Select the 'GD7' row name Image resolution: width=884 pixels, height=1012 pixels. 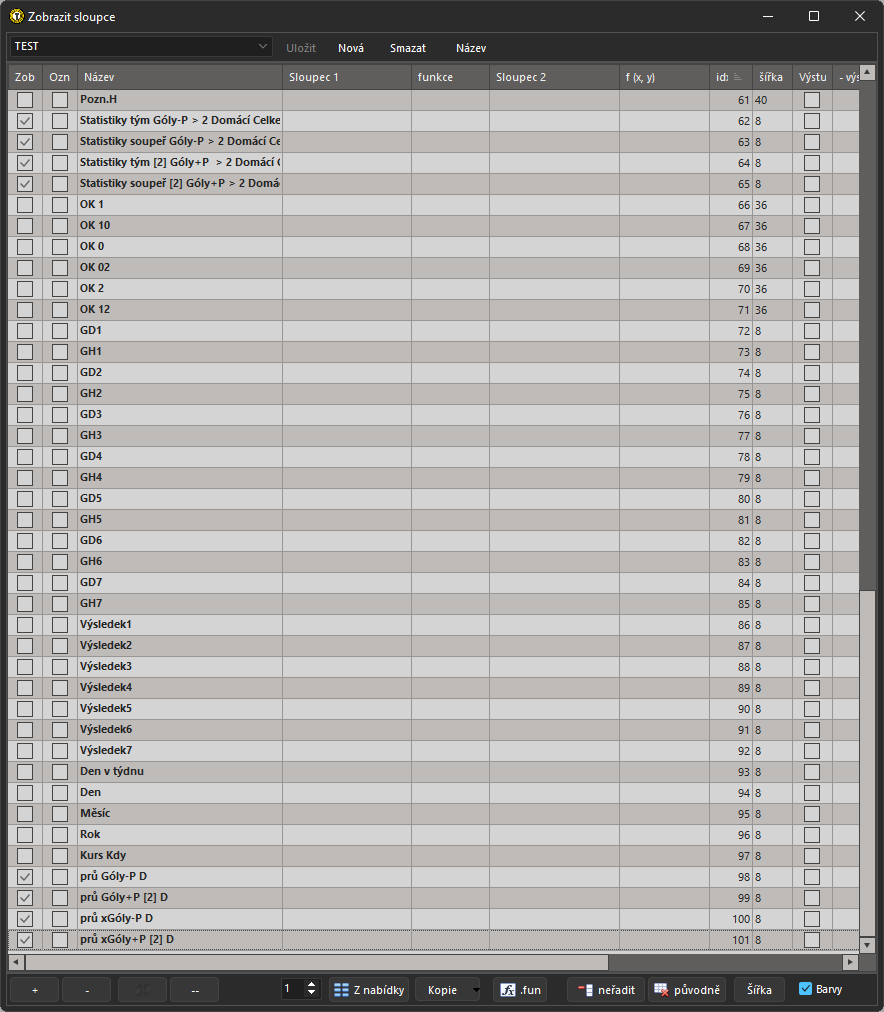coord(91,582)
